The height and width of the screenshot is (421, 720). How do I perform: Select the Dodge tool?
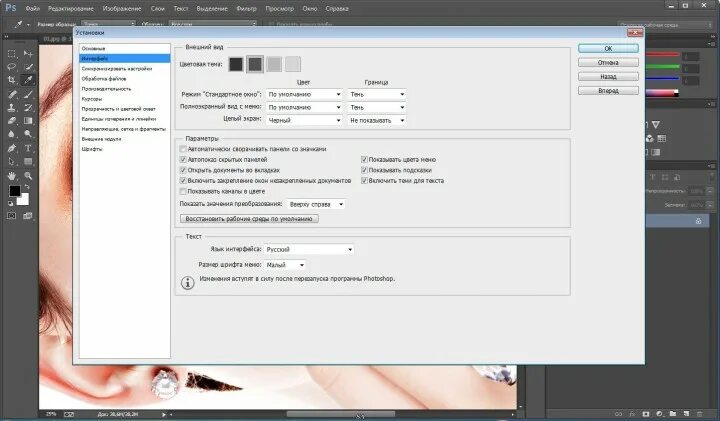pos(28,134)
